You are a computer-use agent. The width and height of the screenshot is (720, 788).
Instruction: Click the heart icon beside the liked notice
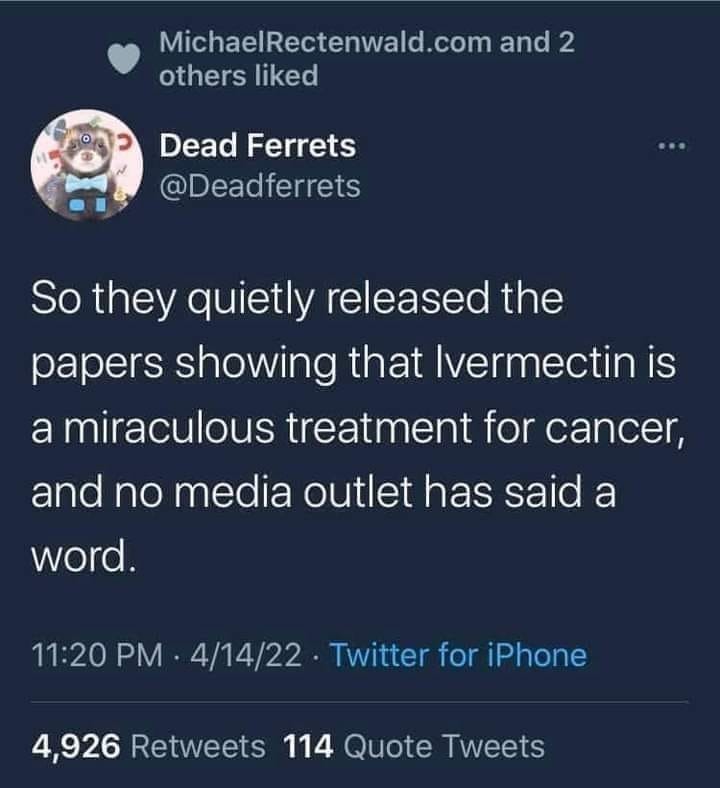[123, 60]
